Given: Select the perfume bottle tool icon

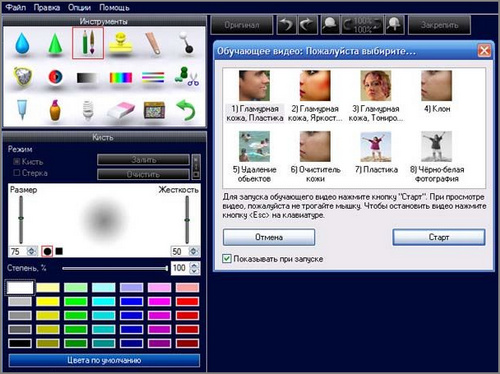Looking at the screenshot, I should pyautogui.click(x=55, y=110).
